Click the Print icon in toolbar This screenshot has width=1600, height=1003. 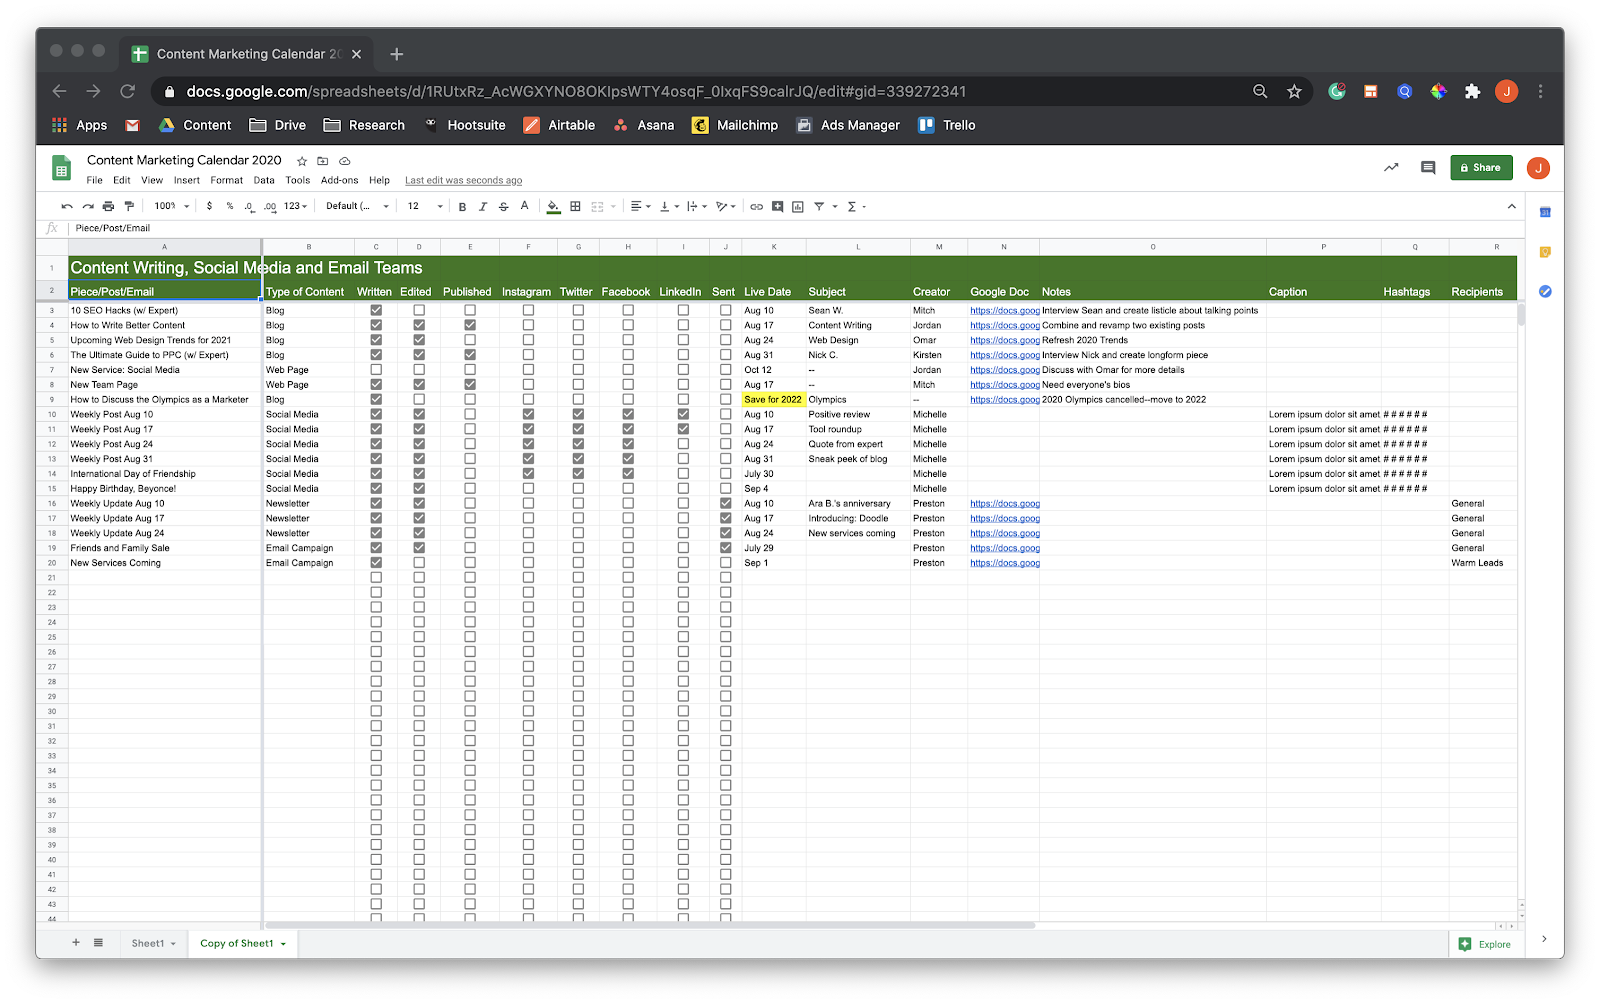[x=108, y=207]
